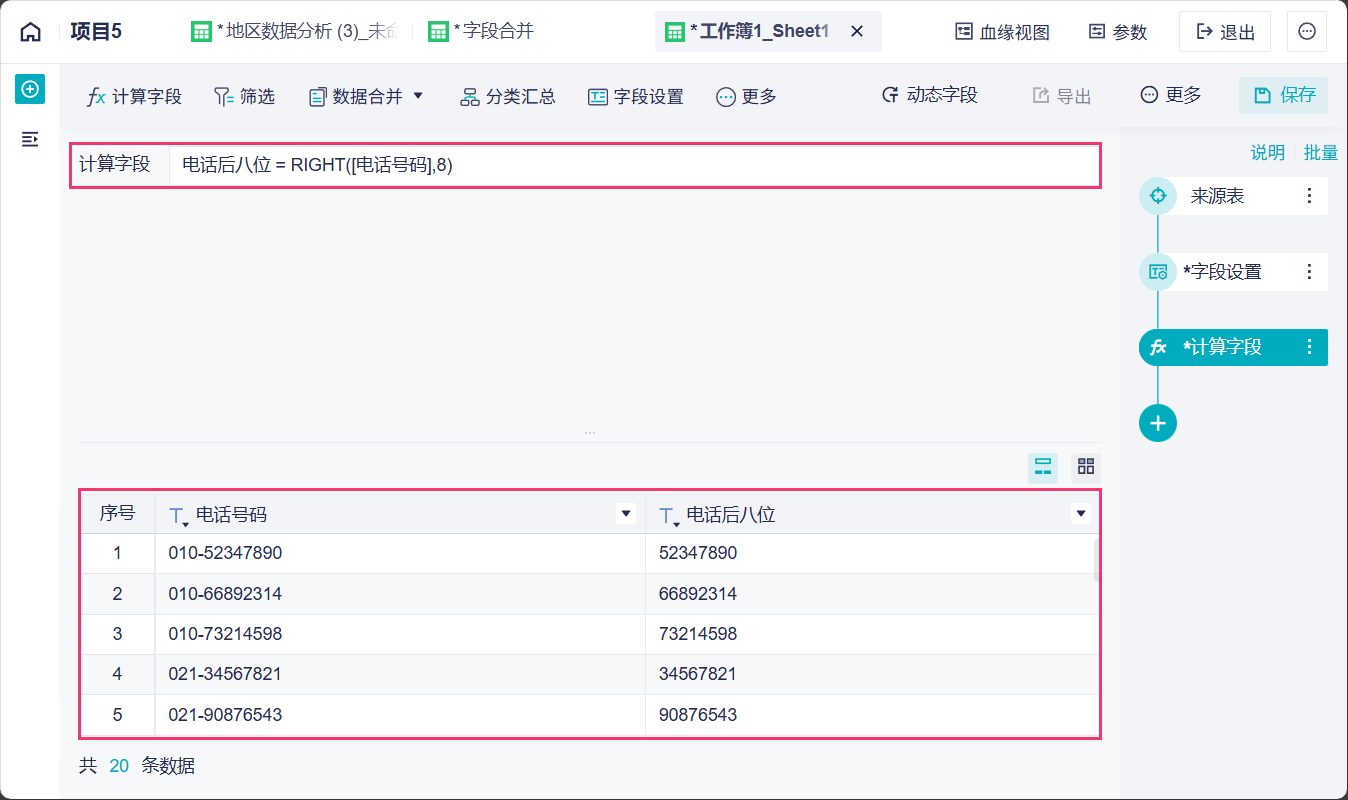The height and width of the screenshot is (800, 1348).
Task: Click the 来源表 target circle icon
Action: [1158, 196]
